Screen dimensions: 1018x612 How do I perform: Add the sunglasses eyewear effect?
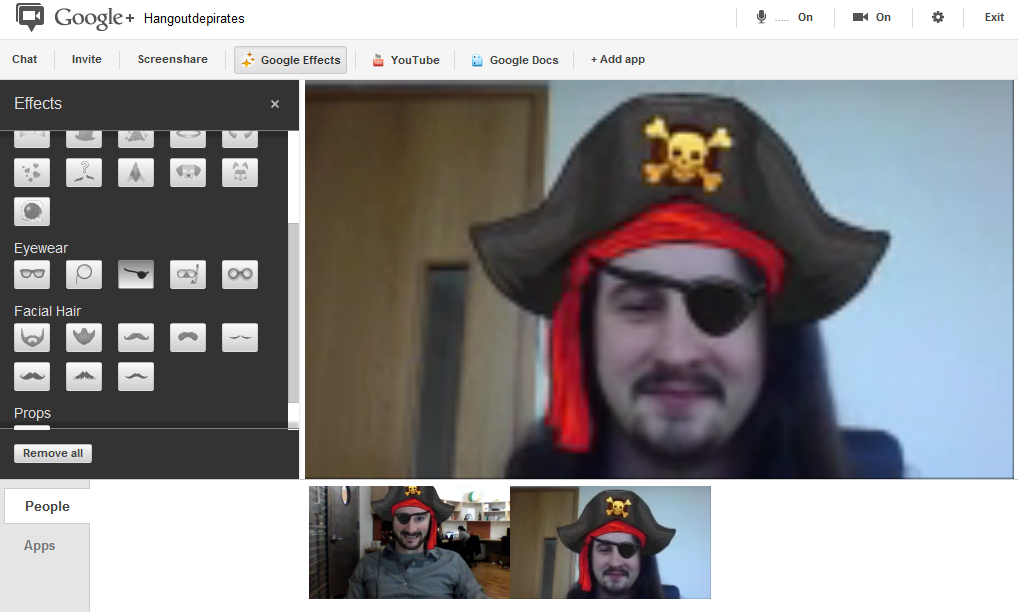click(32, 274)
